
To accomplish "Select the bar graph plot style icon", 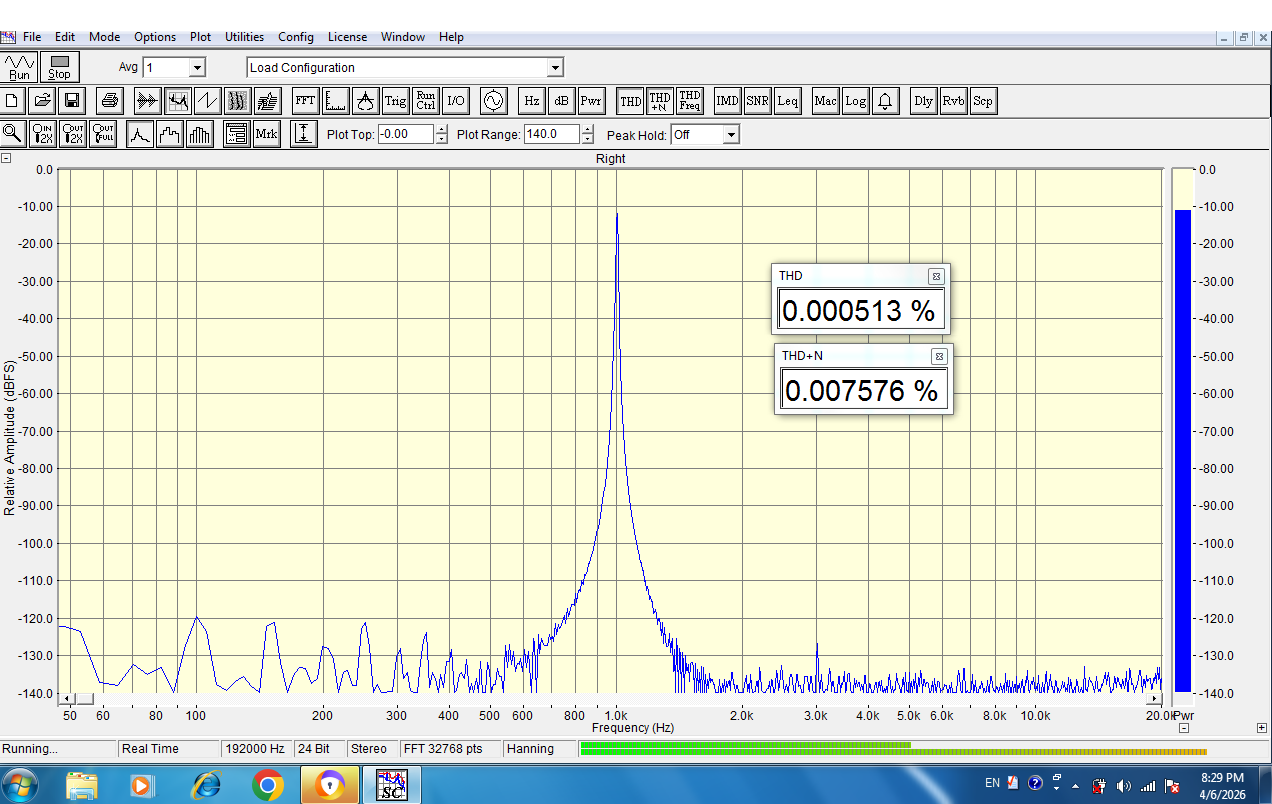I will [200, 134].
